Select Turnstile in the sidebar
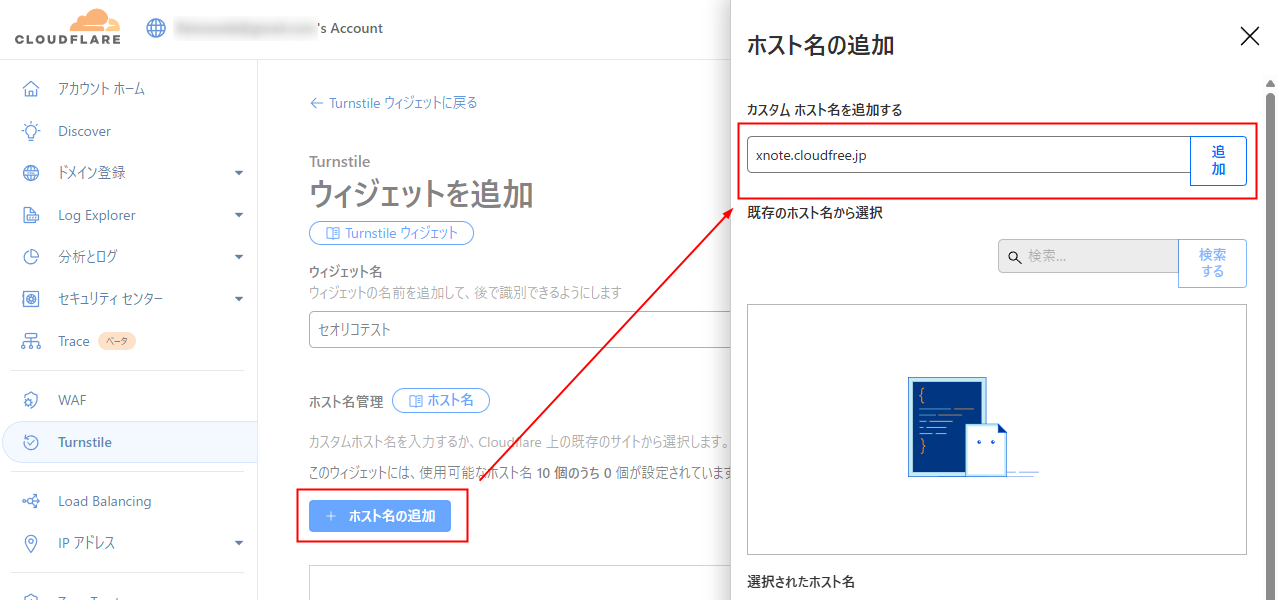Image resolution: width=1278 pixels, height=600 pixels. coord(129,442)
